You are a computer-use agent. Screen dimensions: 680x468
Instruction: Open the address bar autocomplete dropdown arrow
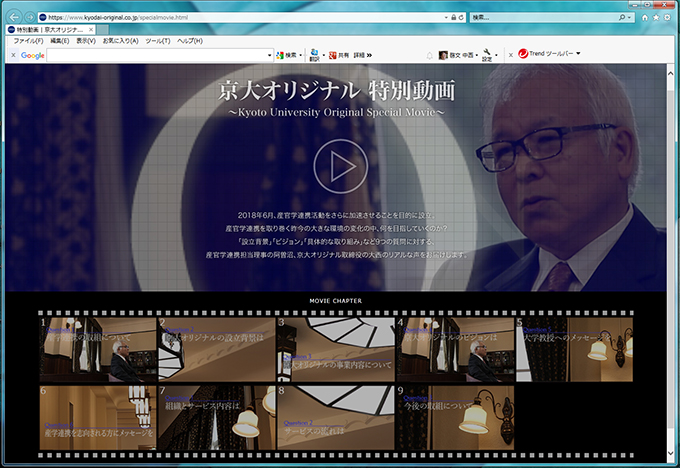[x=446, y=17]
